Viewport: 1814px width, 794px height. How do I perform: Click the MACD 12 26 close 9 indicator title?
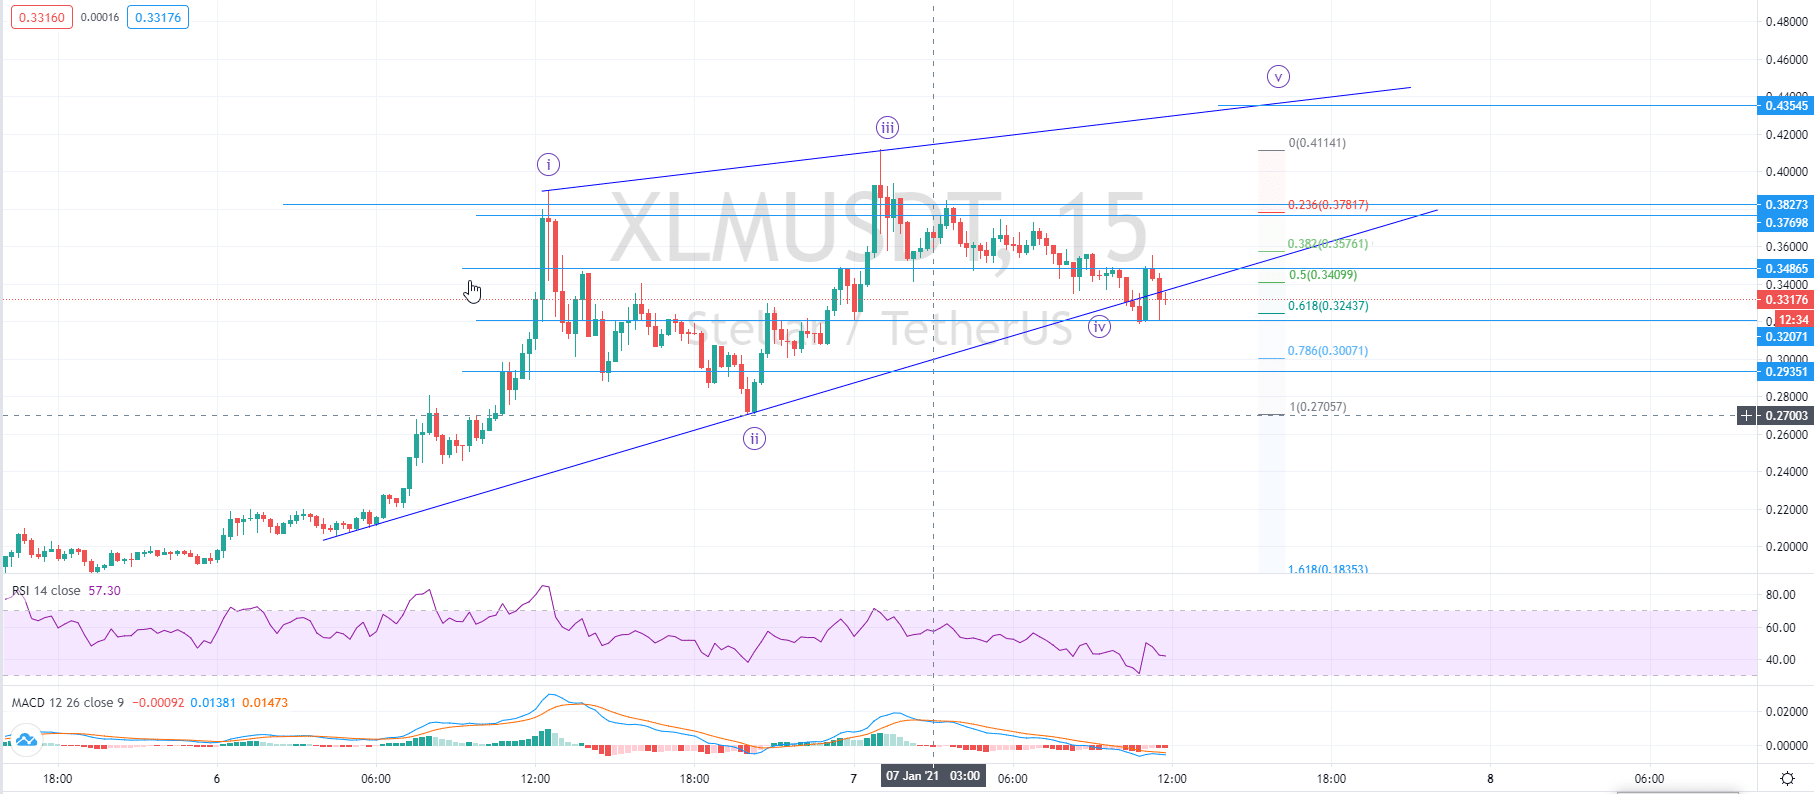pos(68,702)
